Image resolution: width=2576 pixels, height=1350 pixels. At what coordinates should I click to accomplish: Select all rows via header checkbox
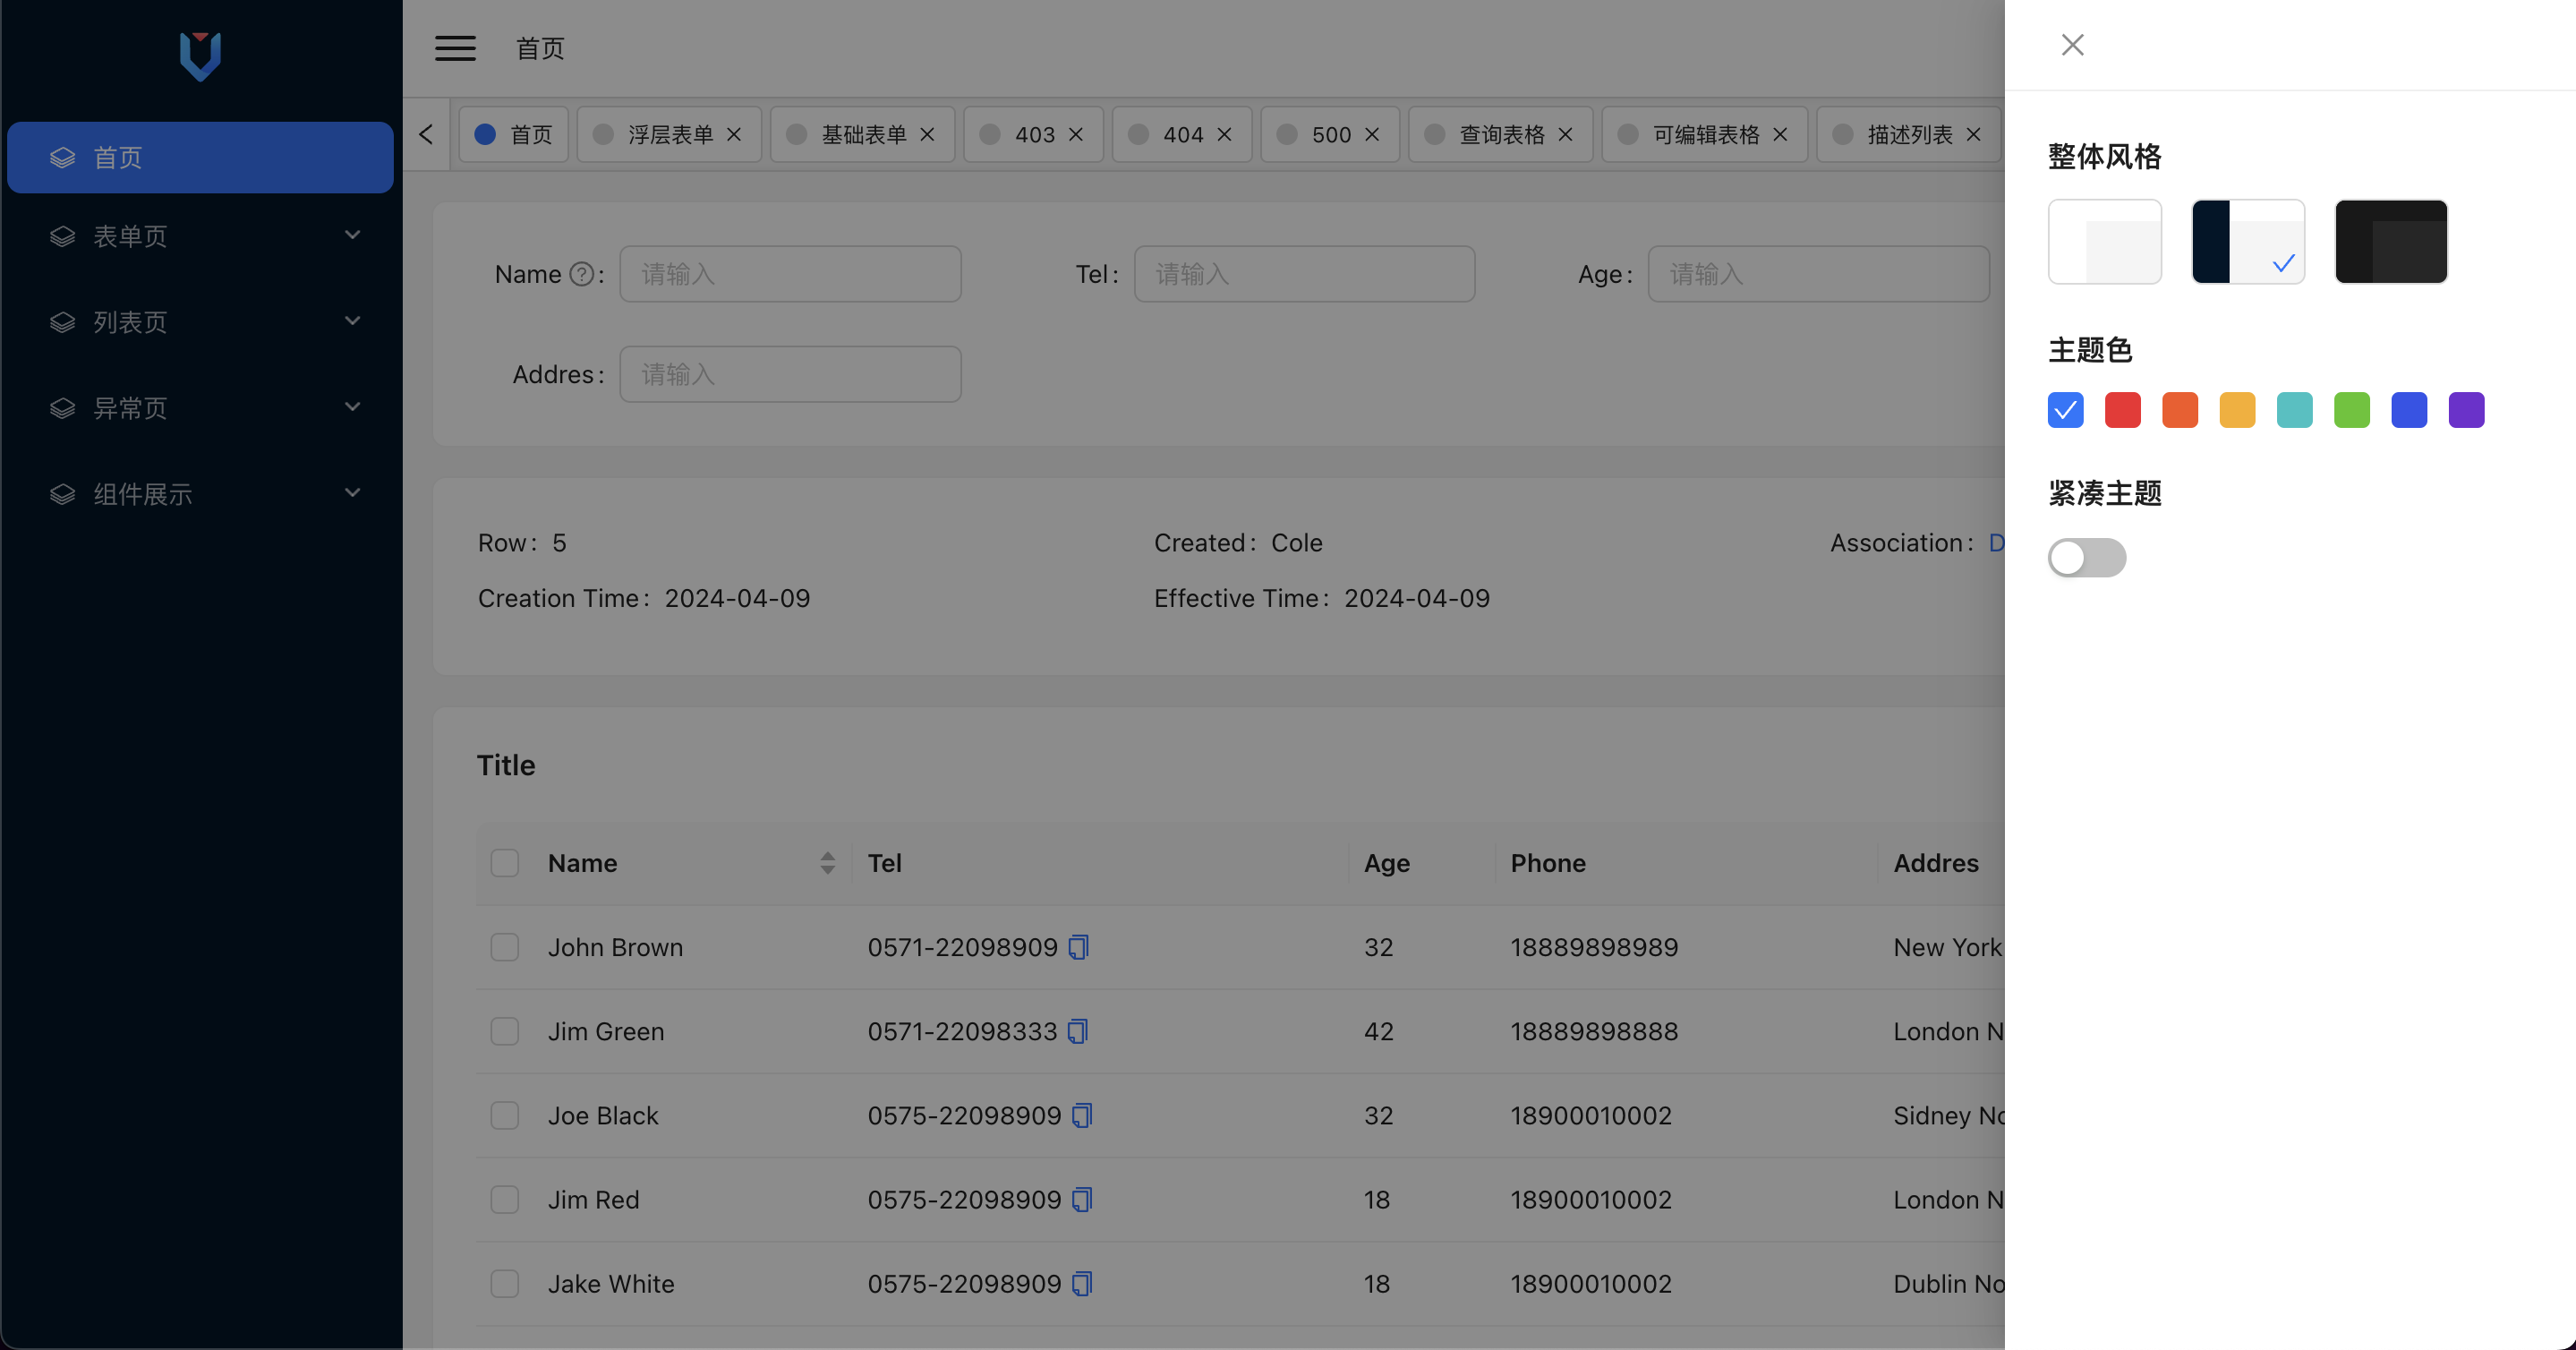(x=505, y=863)
